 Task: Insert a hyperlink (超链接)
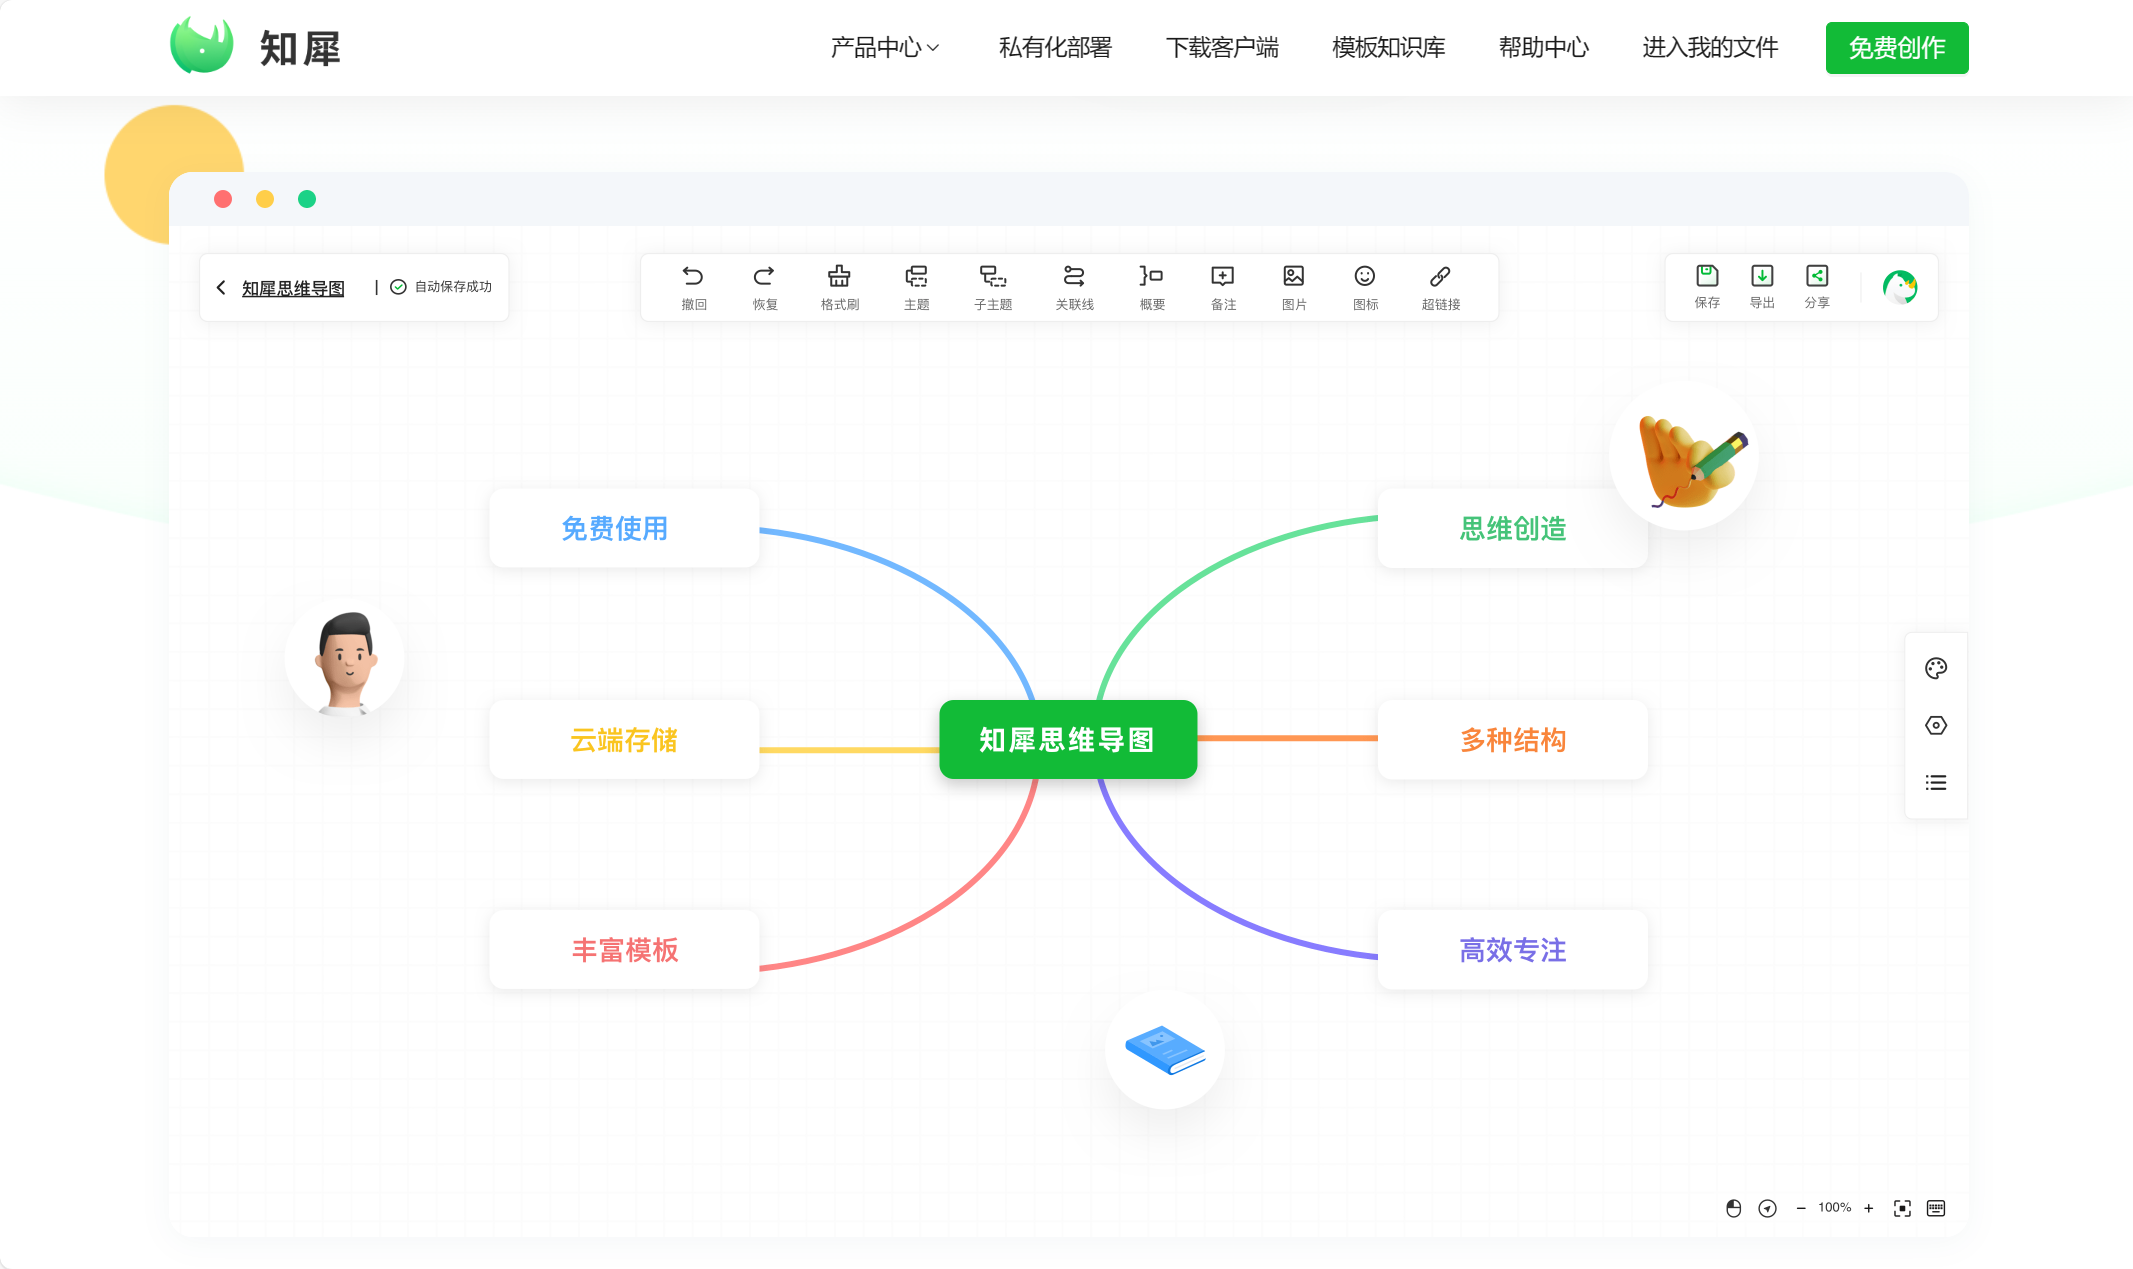coord(1440,276)
